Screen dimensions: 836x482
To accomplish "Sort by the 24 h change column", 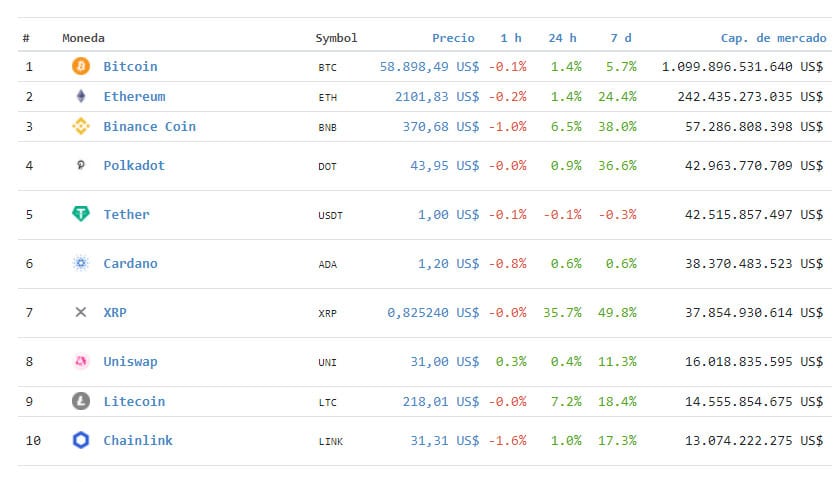I will [562, 38].
